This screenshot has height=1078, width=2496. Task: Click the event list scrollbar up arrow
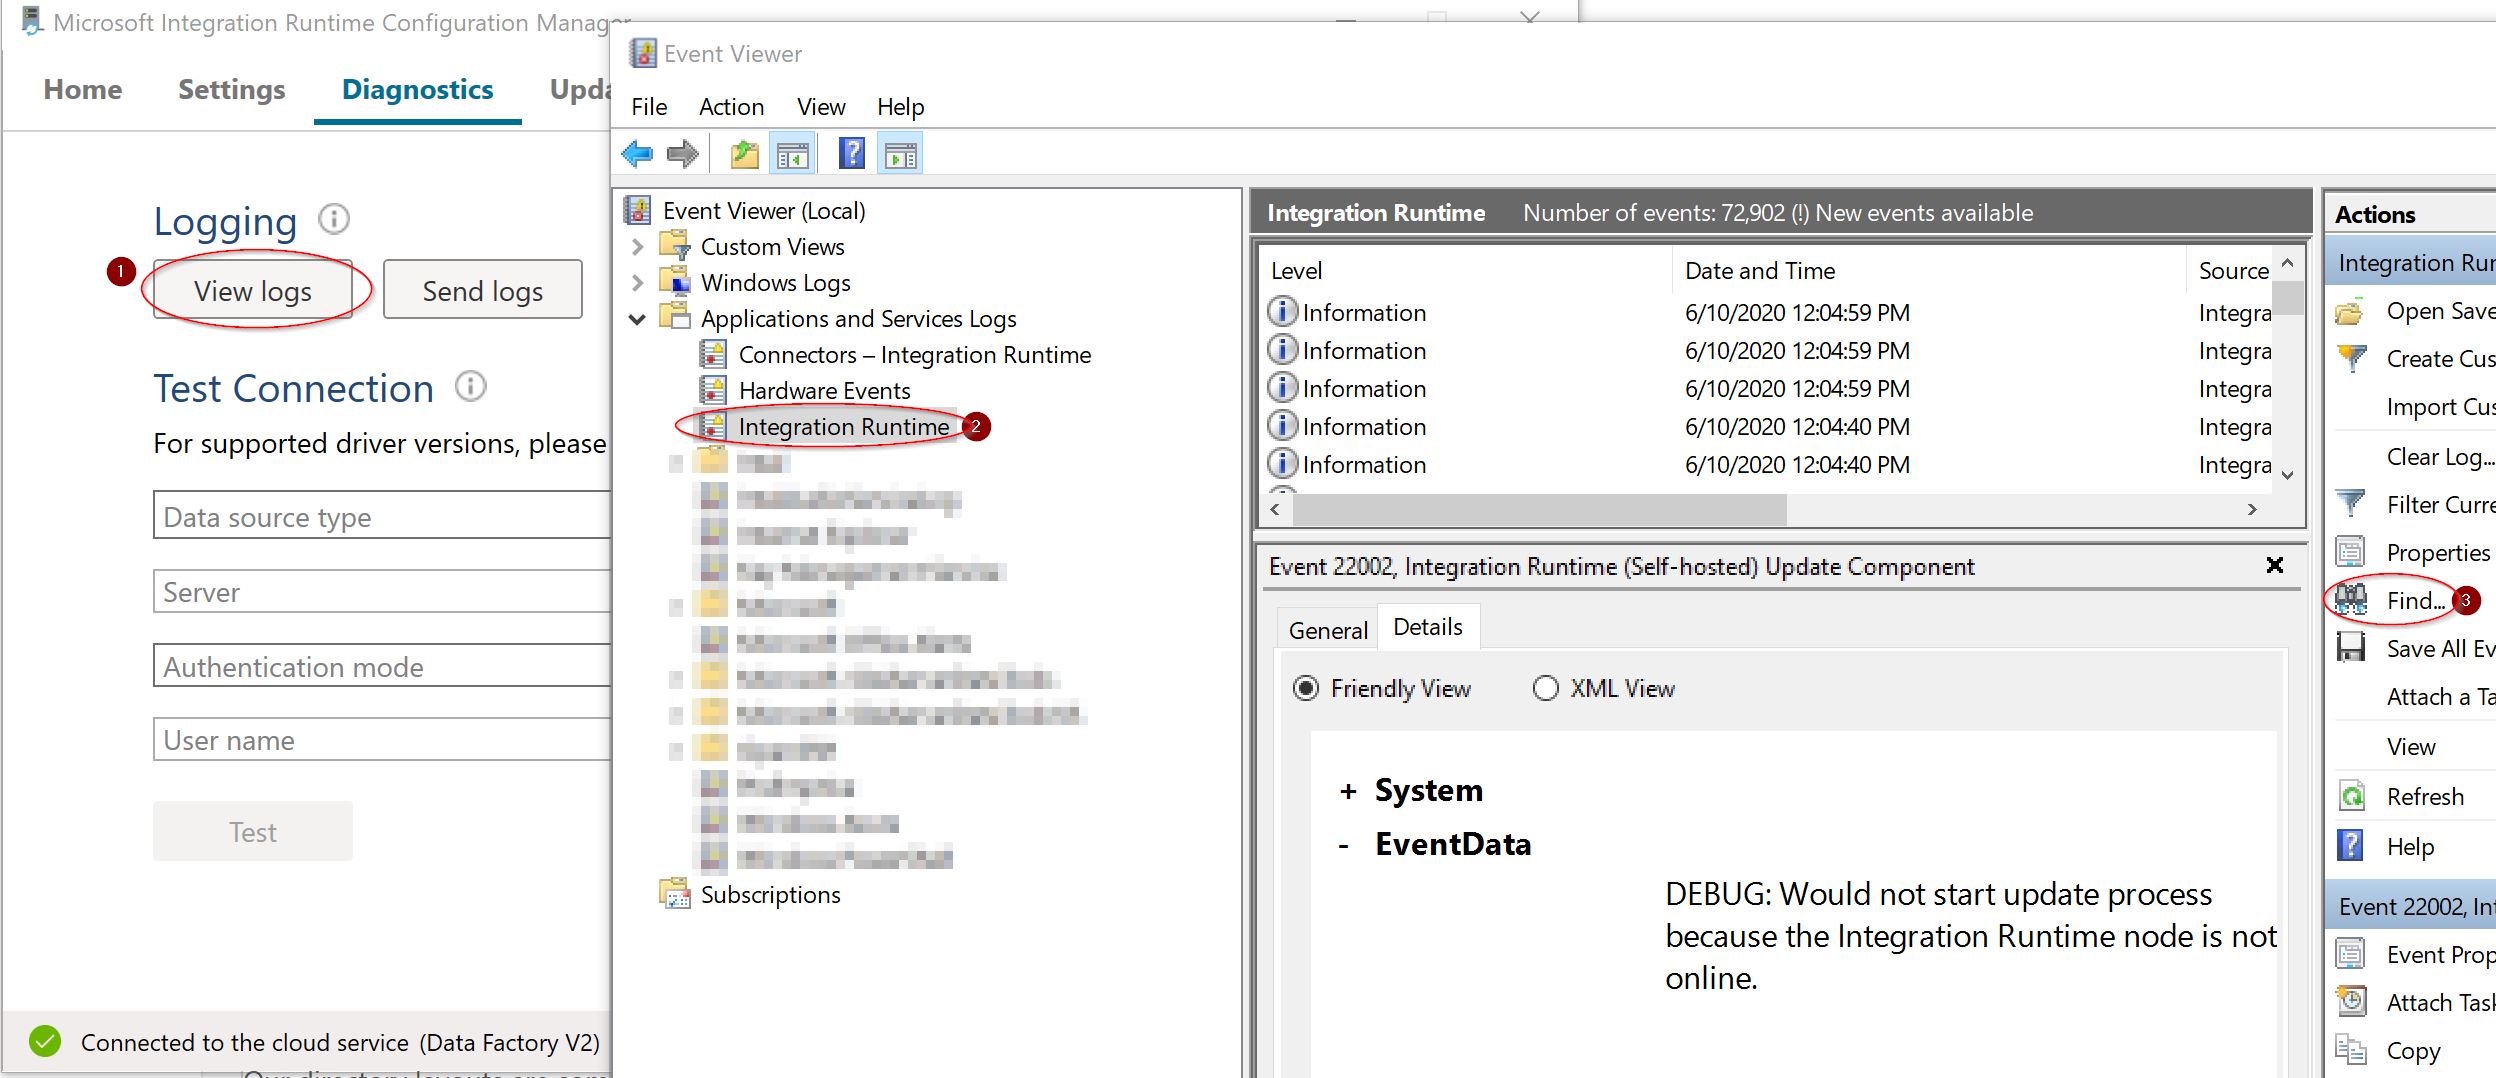click(2288, 262)
